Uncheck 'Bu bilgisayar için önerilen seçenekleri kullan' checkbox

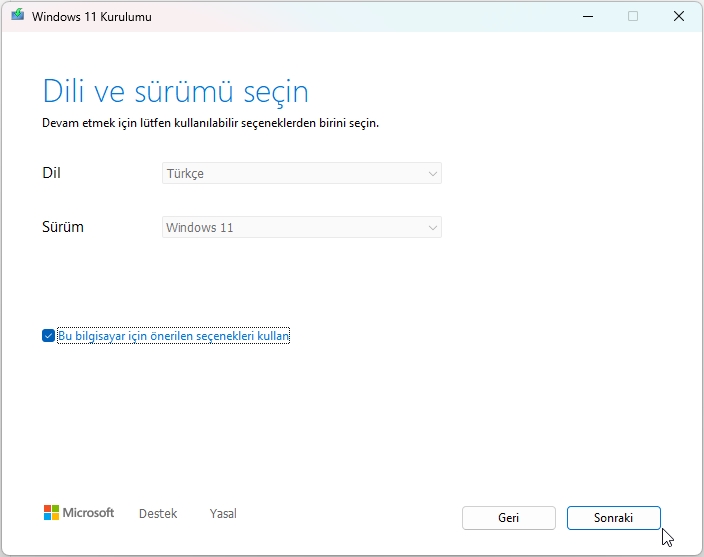(x=48, y=336)
